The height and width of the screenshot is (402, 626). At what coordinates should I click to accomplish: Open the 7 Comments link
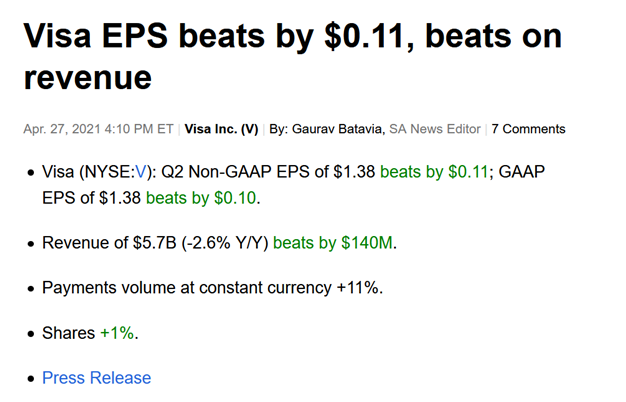coord(528,129)
